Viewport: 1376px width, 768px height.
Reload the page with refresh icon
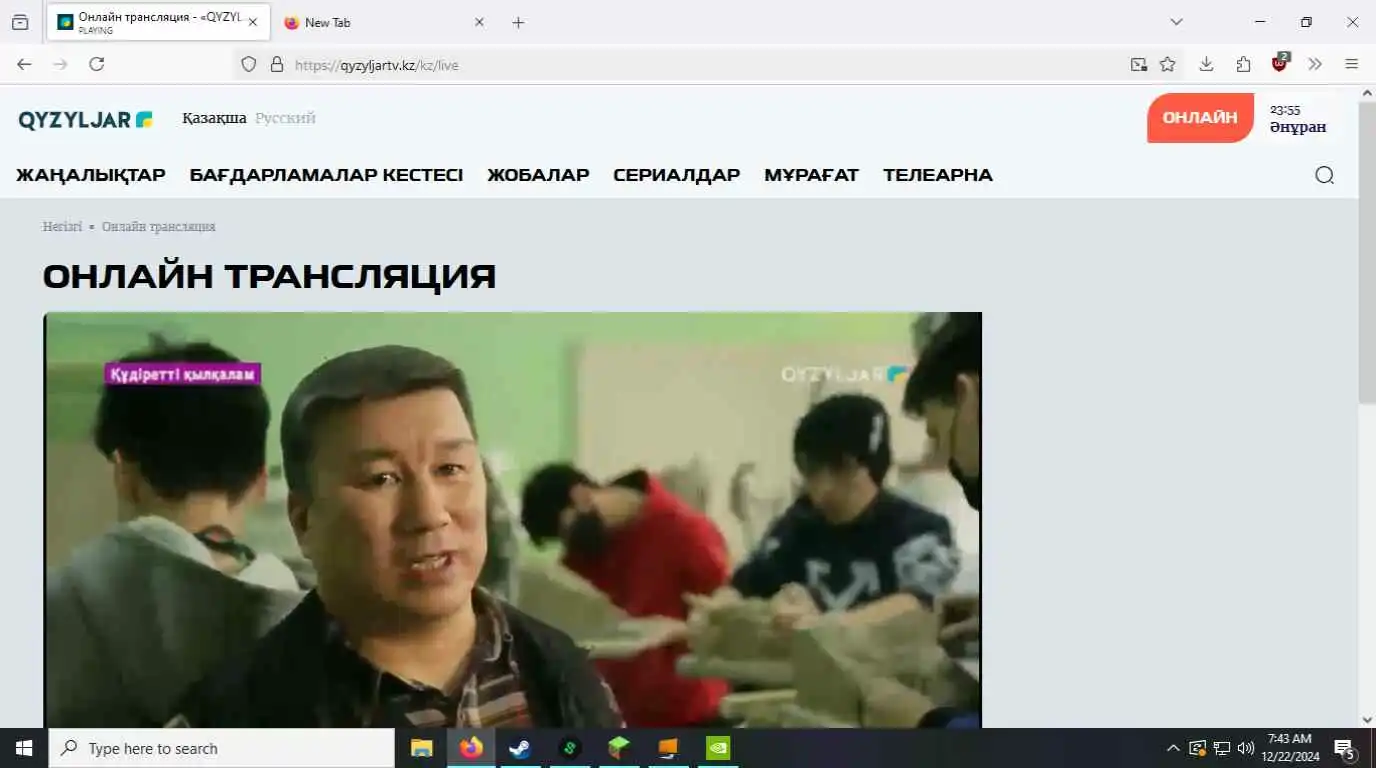click(x=97, y=64)
